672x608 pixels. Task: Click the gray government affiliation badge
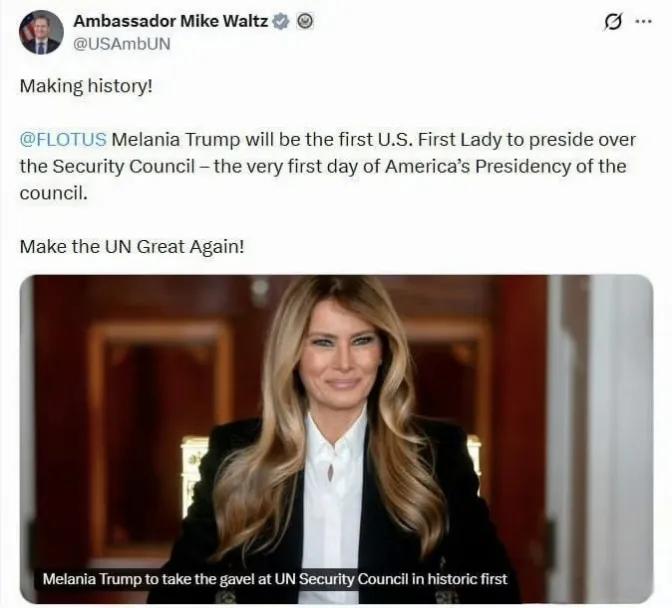click(305, 21)
